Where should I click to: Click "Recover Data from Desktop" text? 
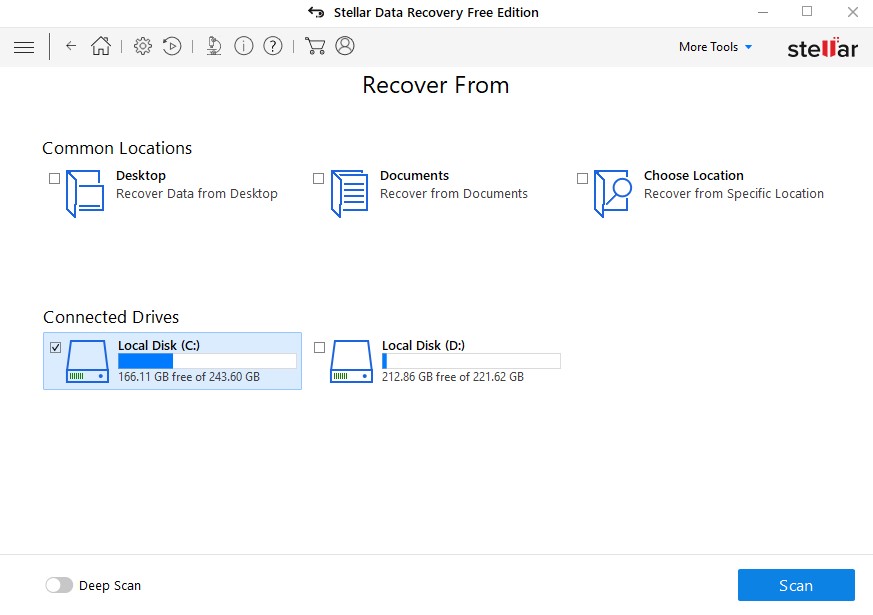197,194
